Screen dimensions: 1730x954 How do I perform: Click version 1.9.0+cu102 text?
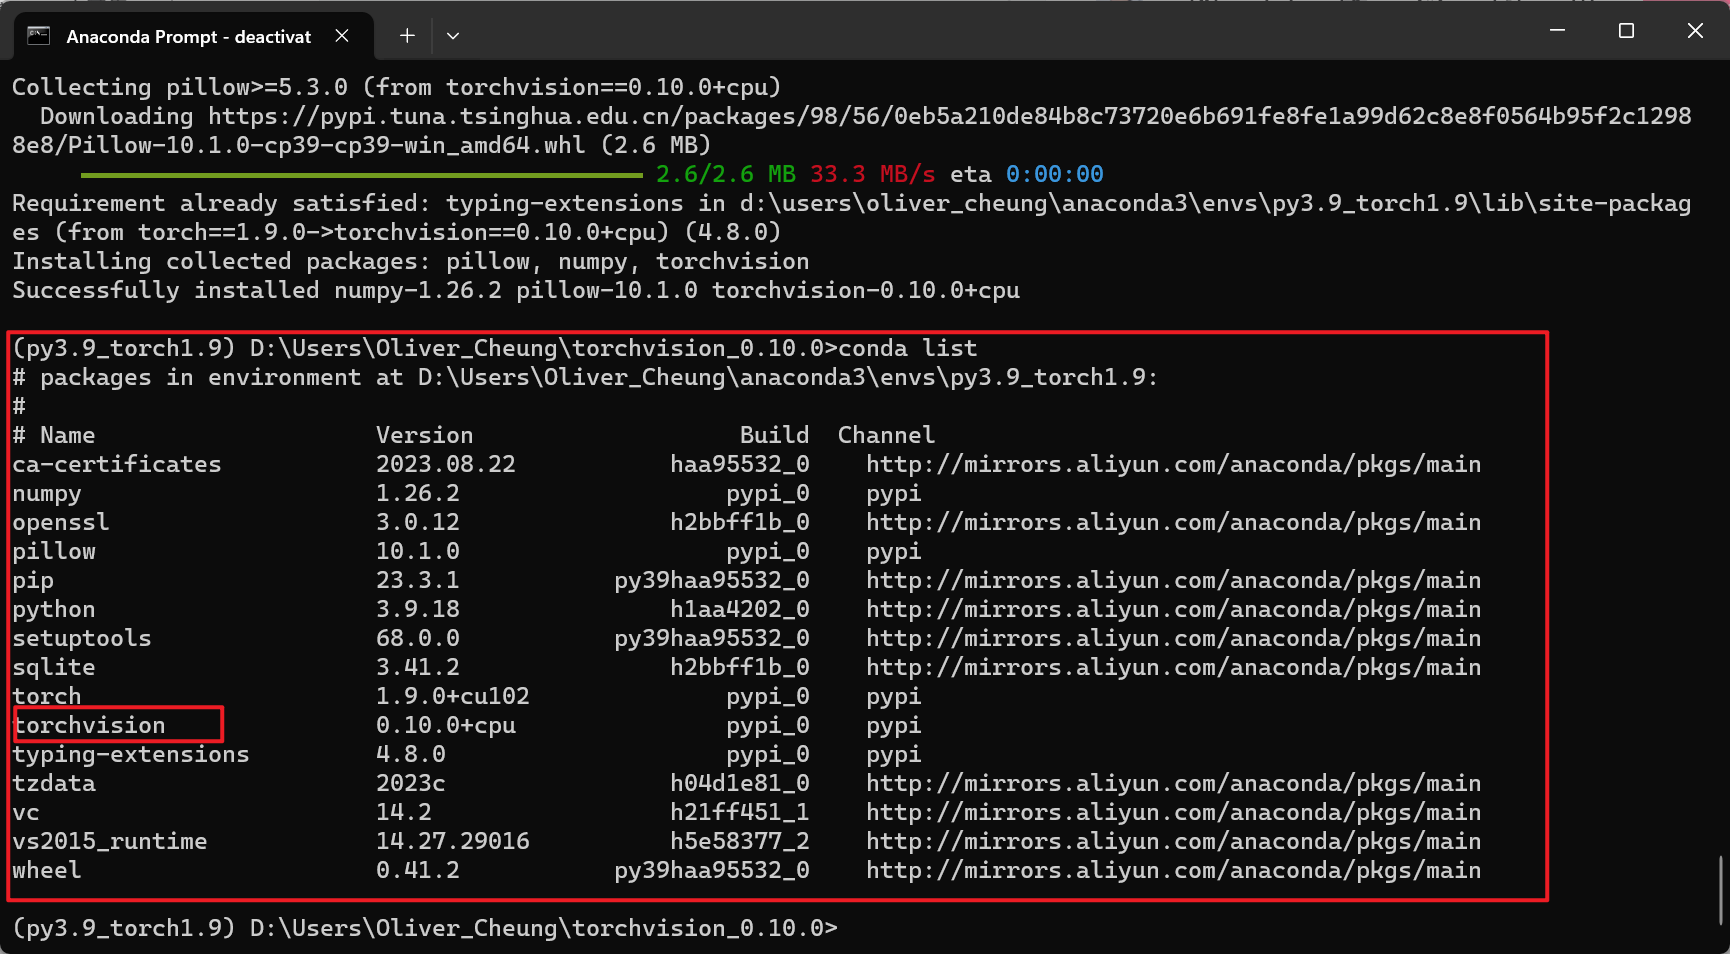coord(453,696)
